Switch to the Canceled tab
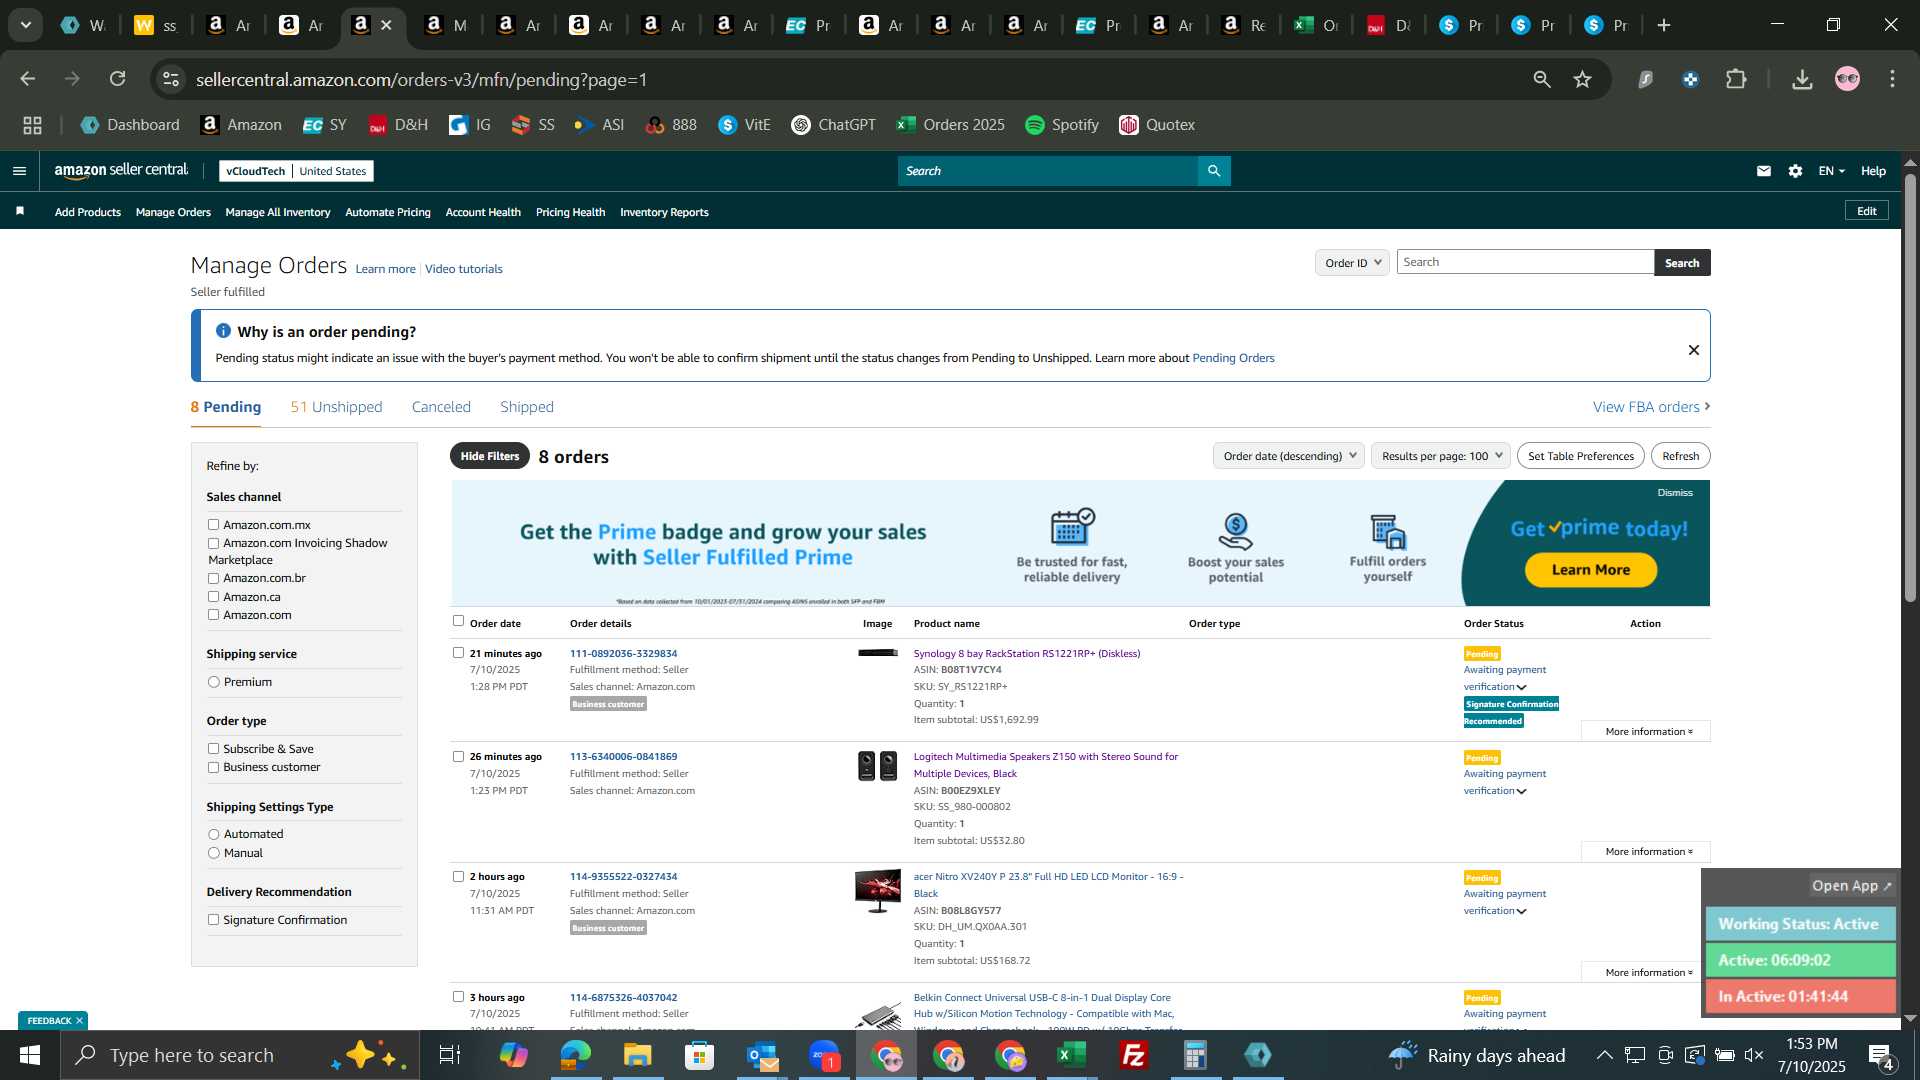 (441, 407)
